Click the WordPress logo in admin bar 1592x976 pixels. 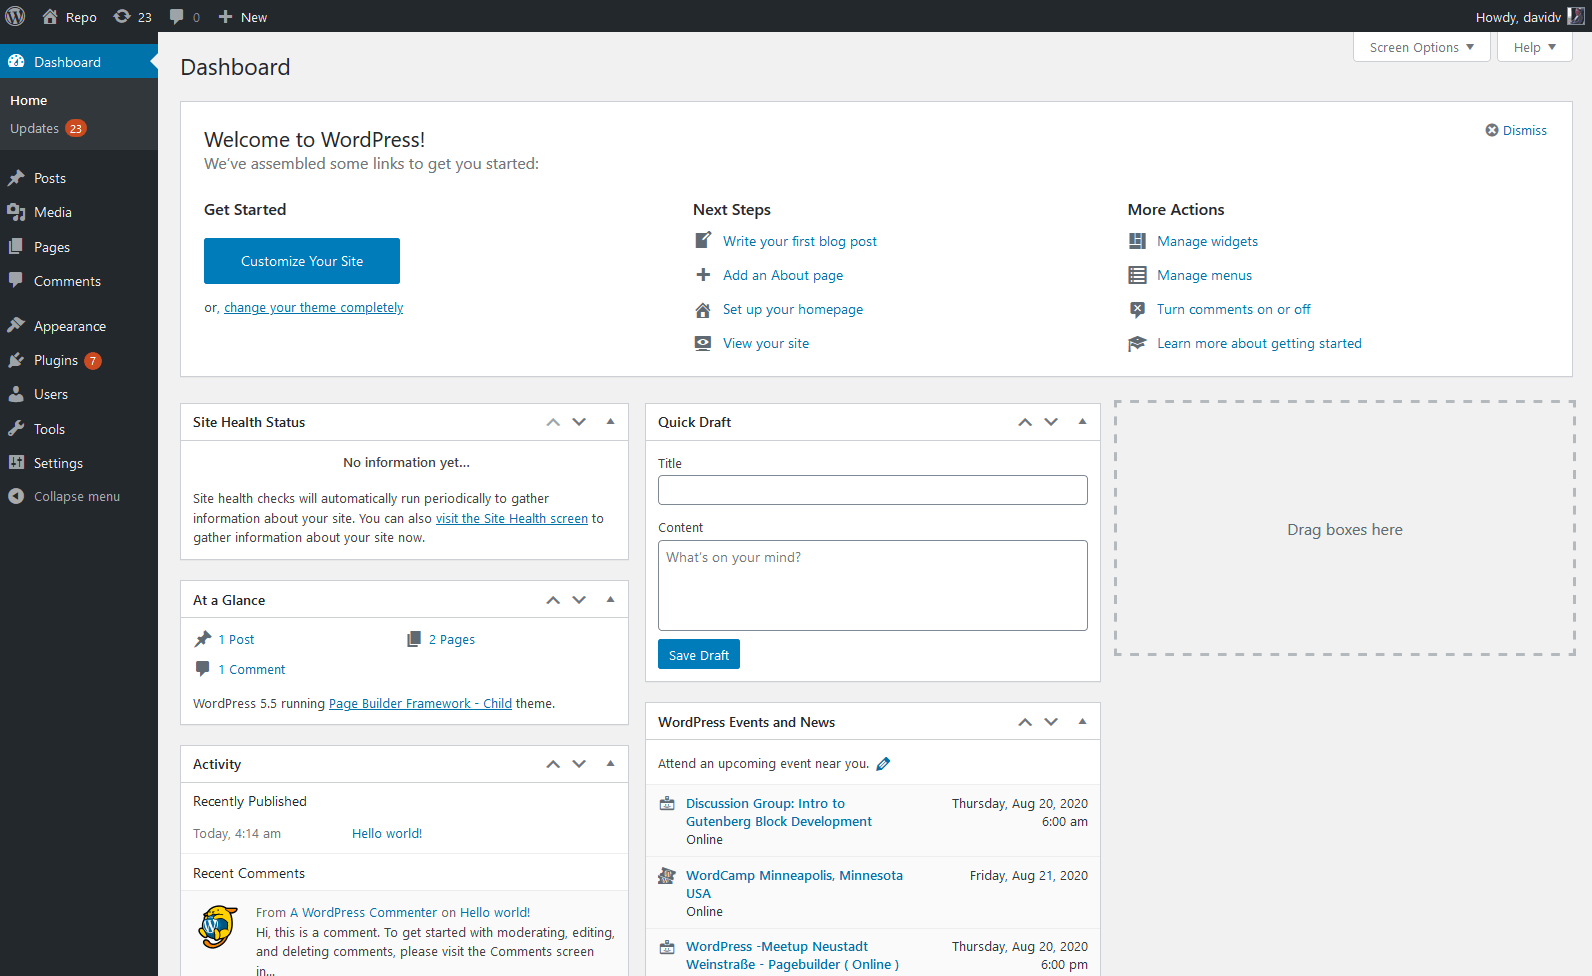pyautogui.click(x=15, y=16)
